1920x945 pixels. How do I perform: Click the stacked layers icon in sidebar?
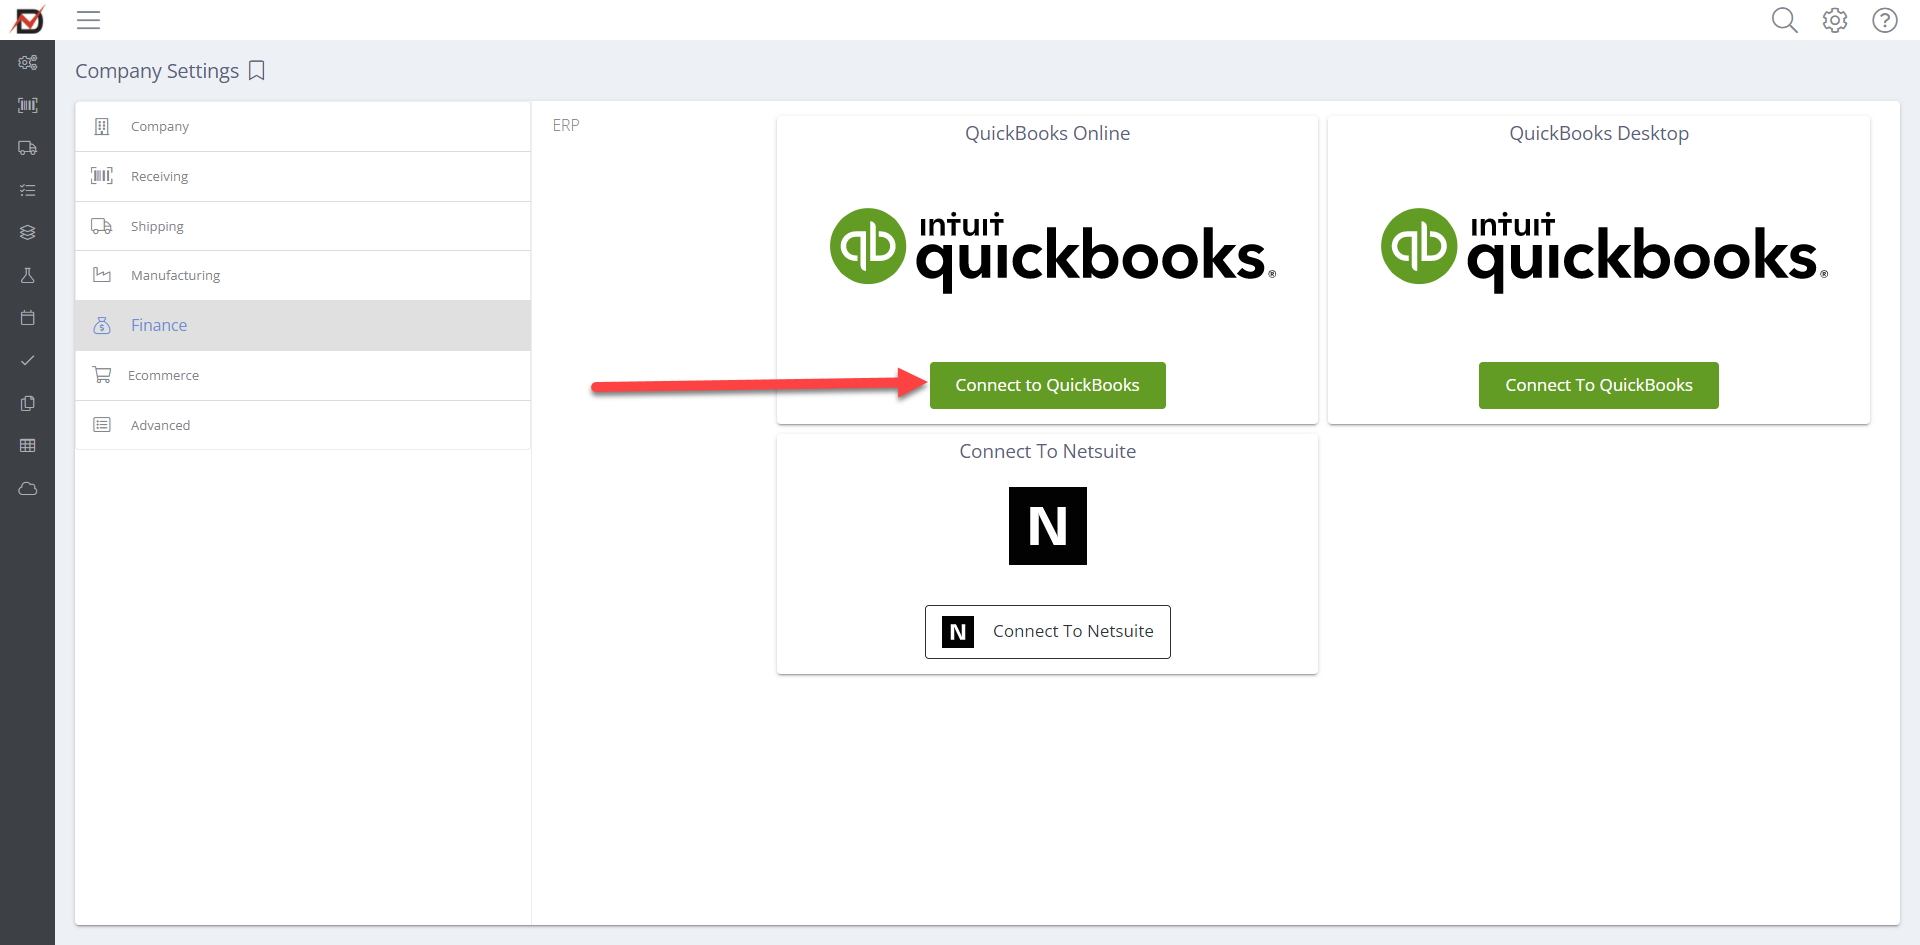coord(28,232)
